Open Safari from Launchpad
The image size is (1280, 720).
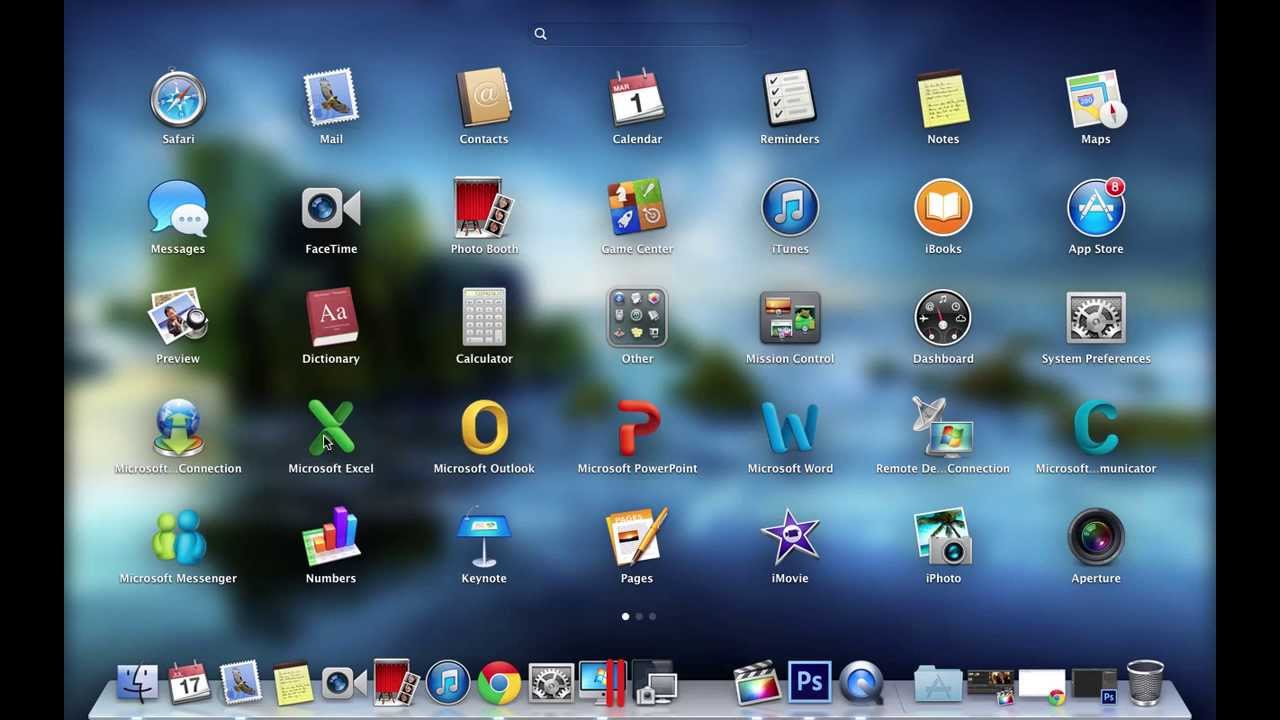[x=178, y=99]
